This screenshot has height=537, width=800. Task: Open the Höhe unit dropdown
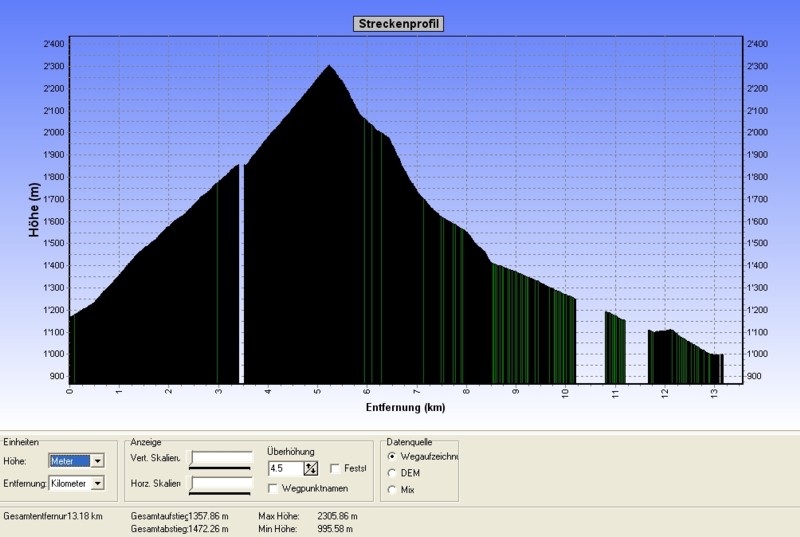tap(97, 461)
